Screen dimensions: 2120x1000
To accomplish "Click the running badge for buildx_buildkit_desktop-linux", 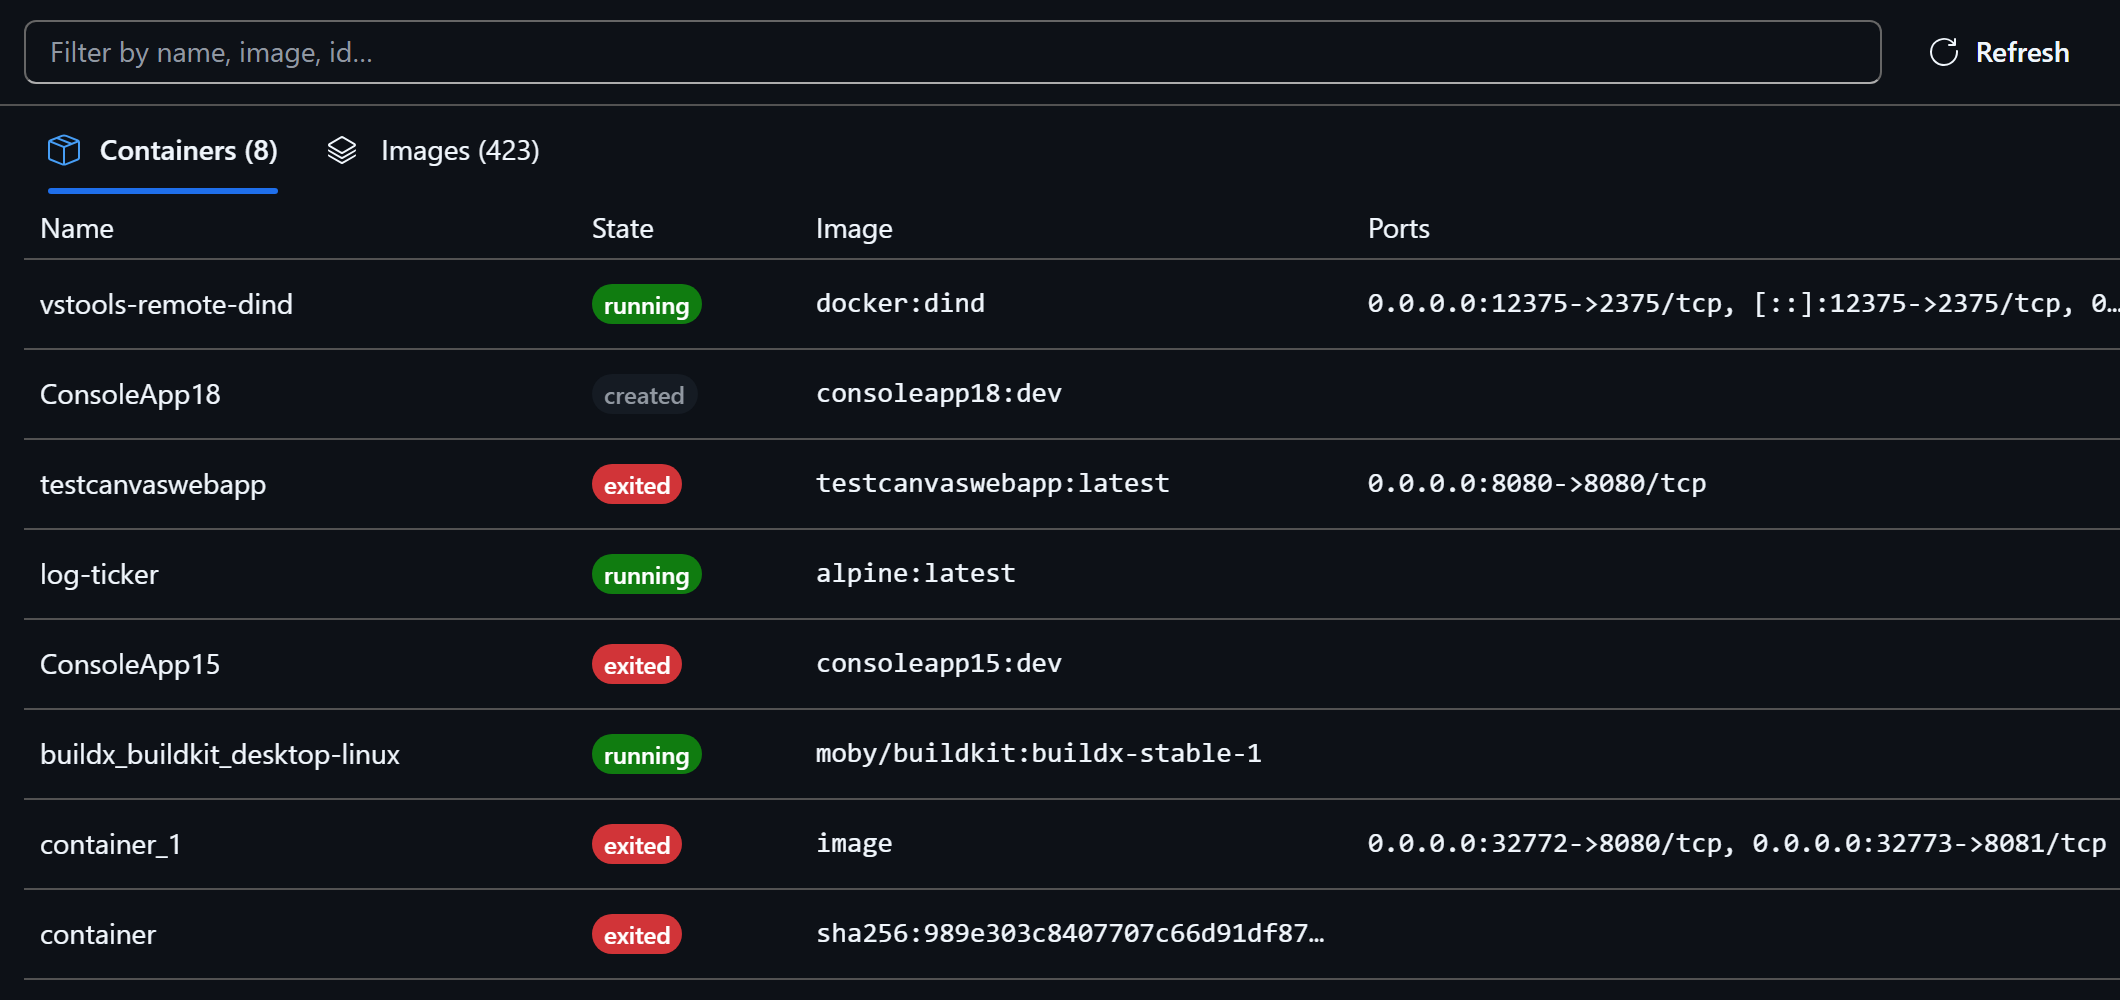I will click(x=646, y=754).
